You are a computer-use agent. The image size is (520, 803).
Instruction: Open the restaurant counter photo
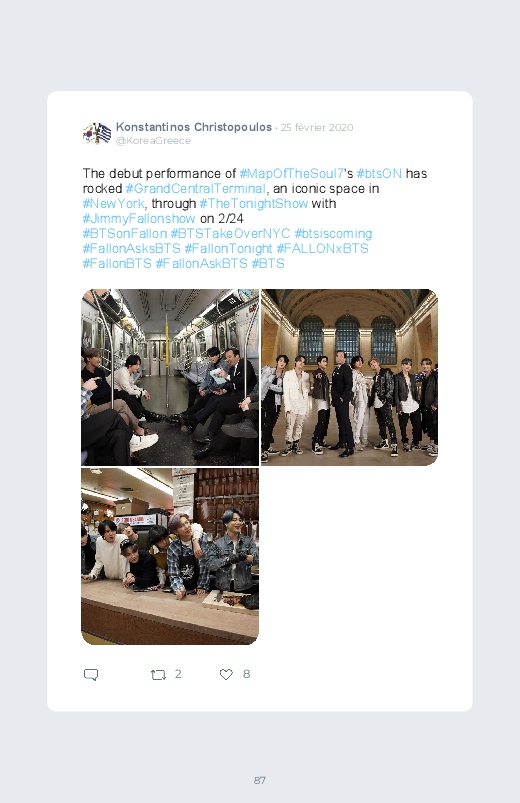[170, 556]
